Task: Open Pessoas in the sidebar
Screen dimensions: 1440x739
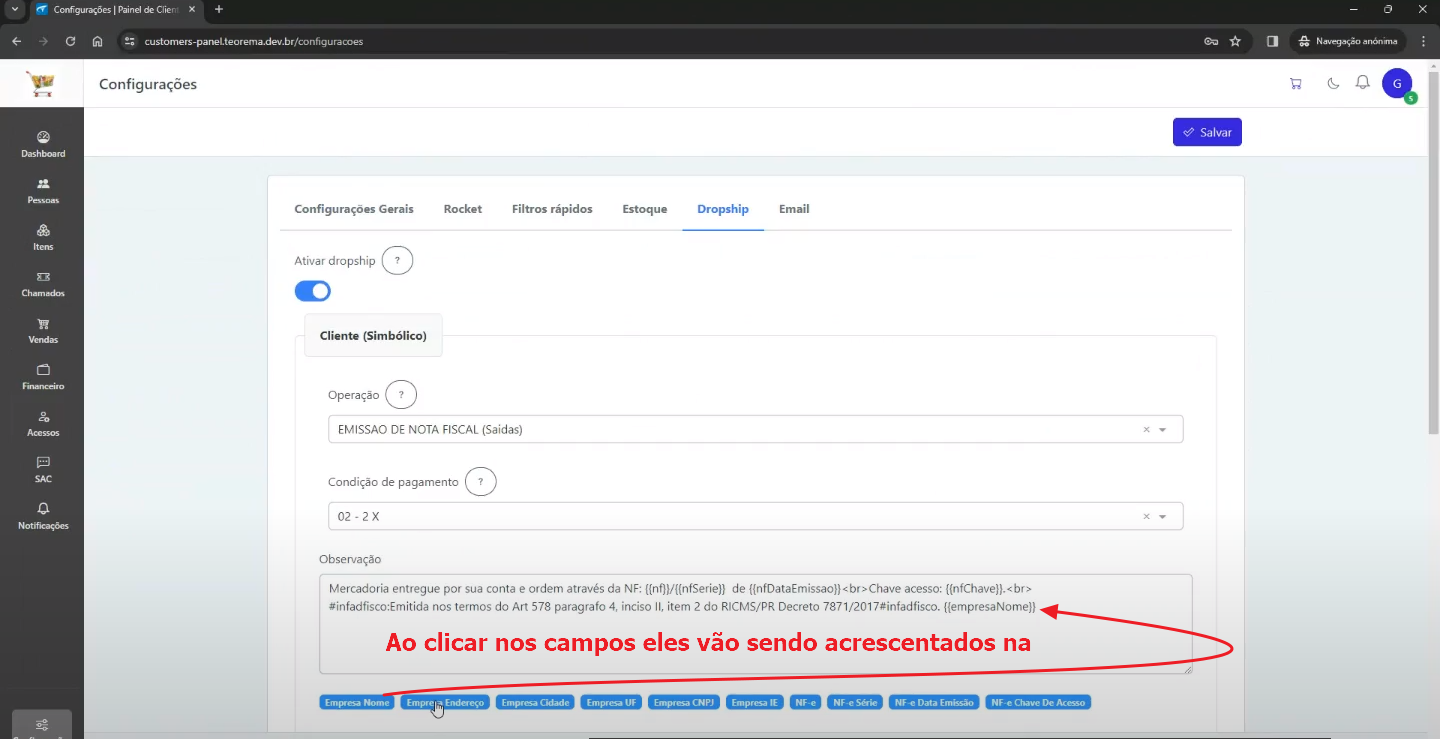Action: (x=43, y=191)
